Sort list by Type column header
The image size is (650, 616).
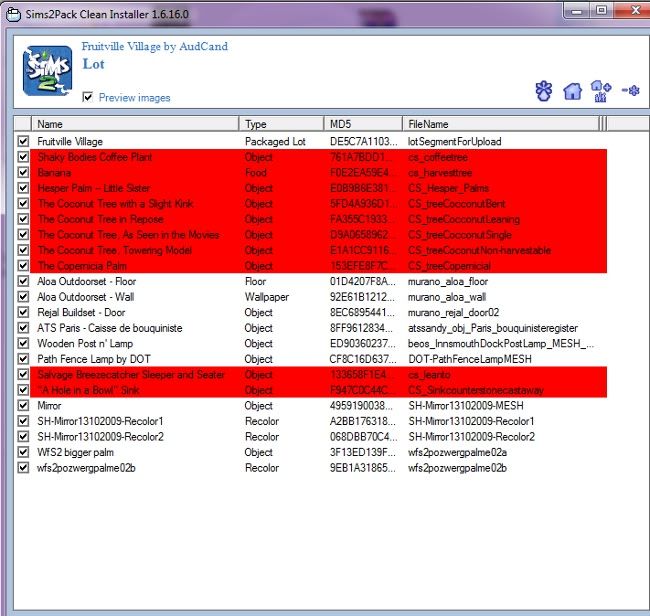[281, 124]
